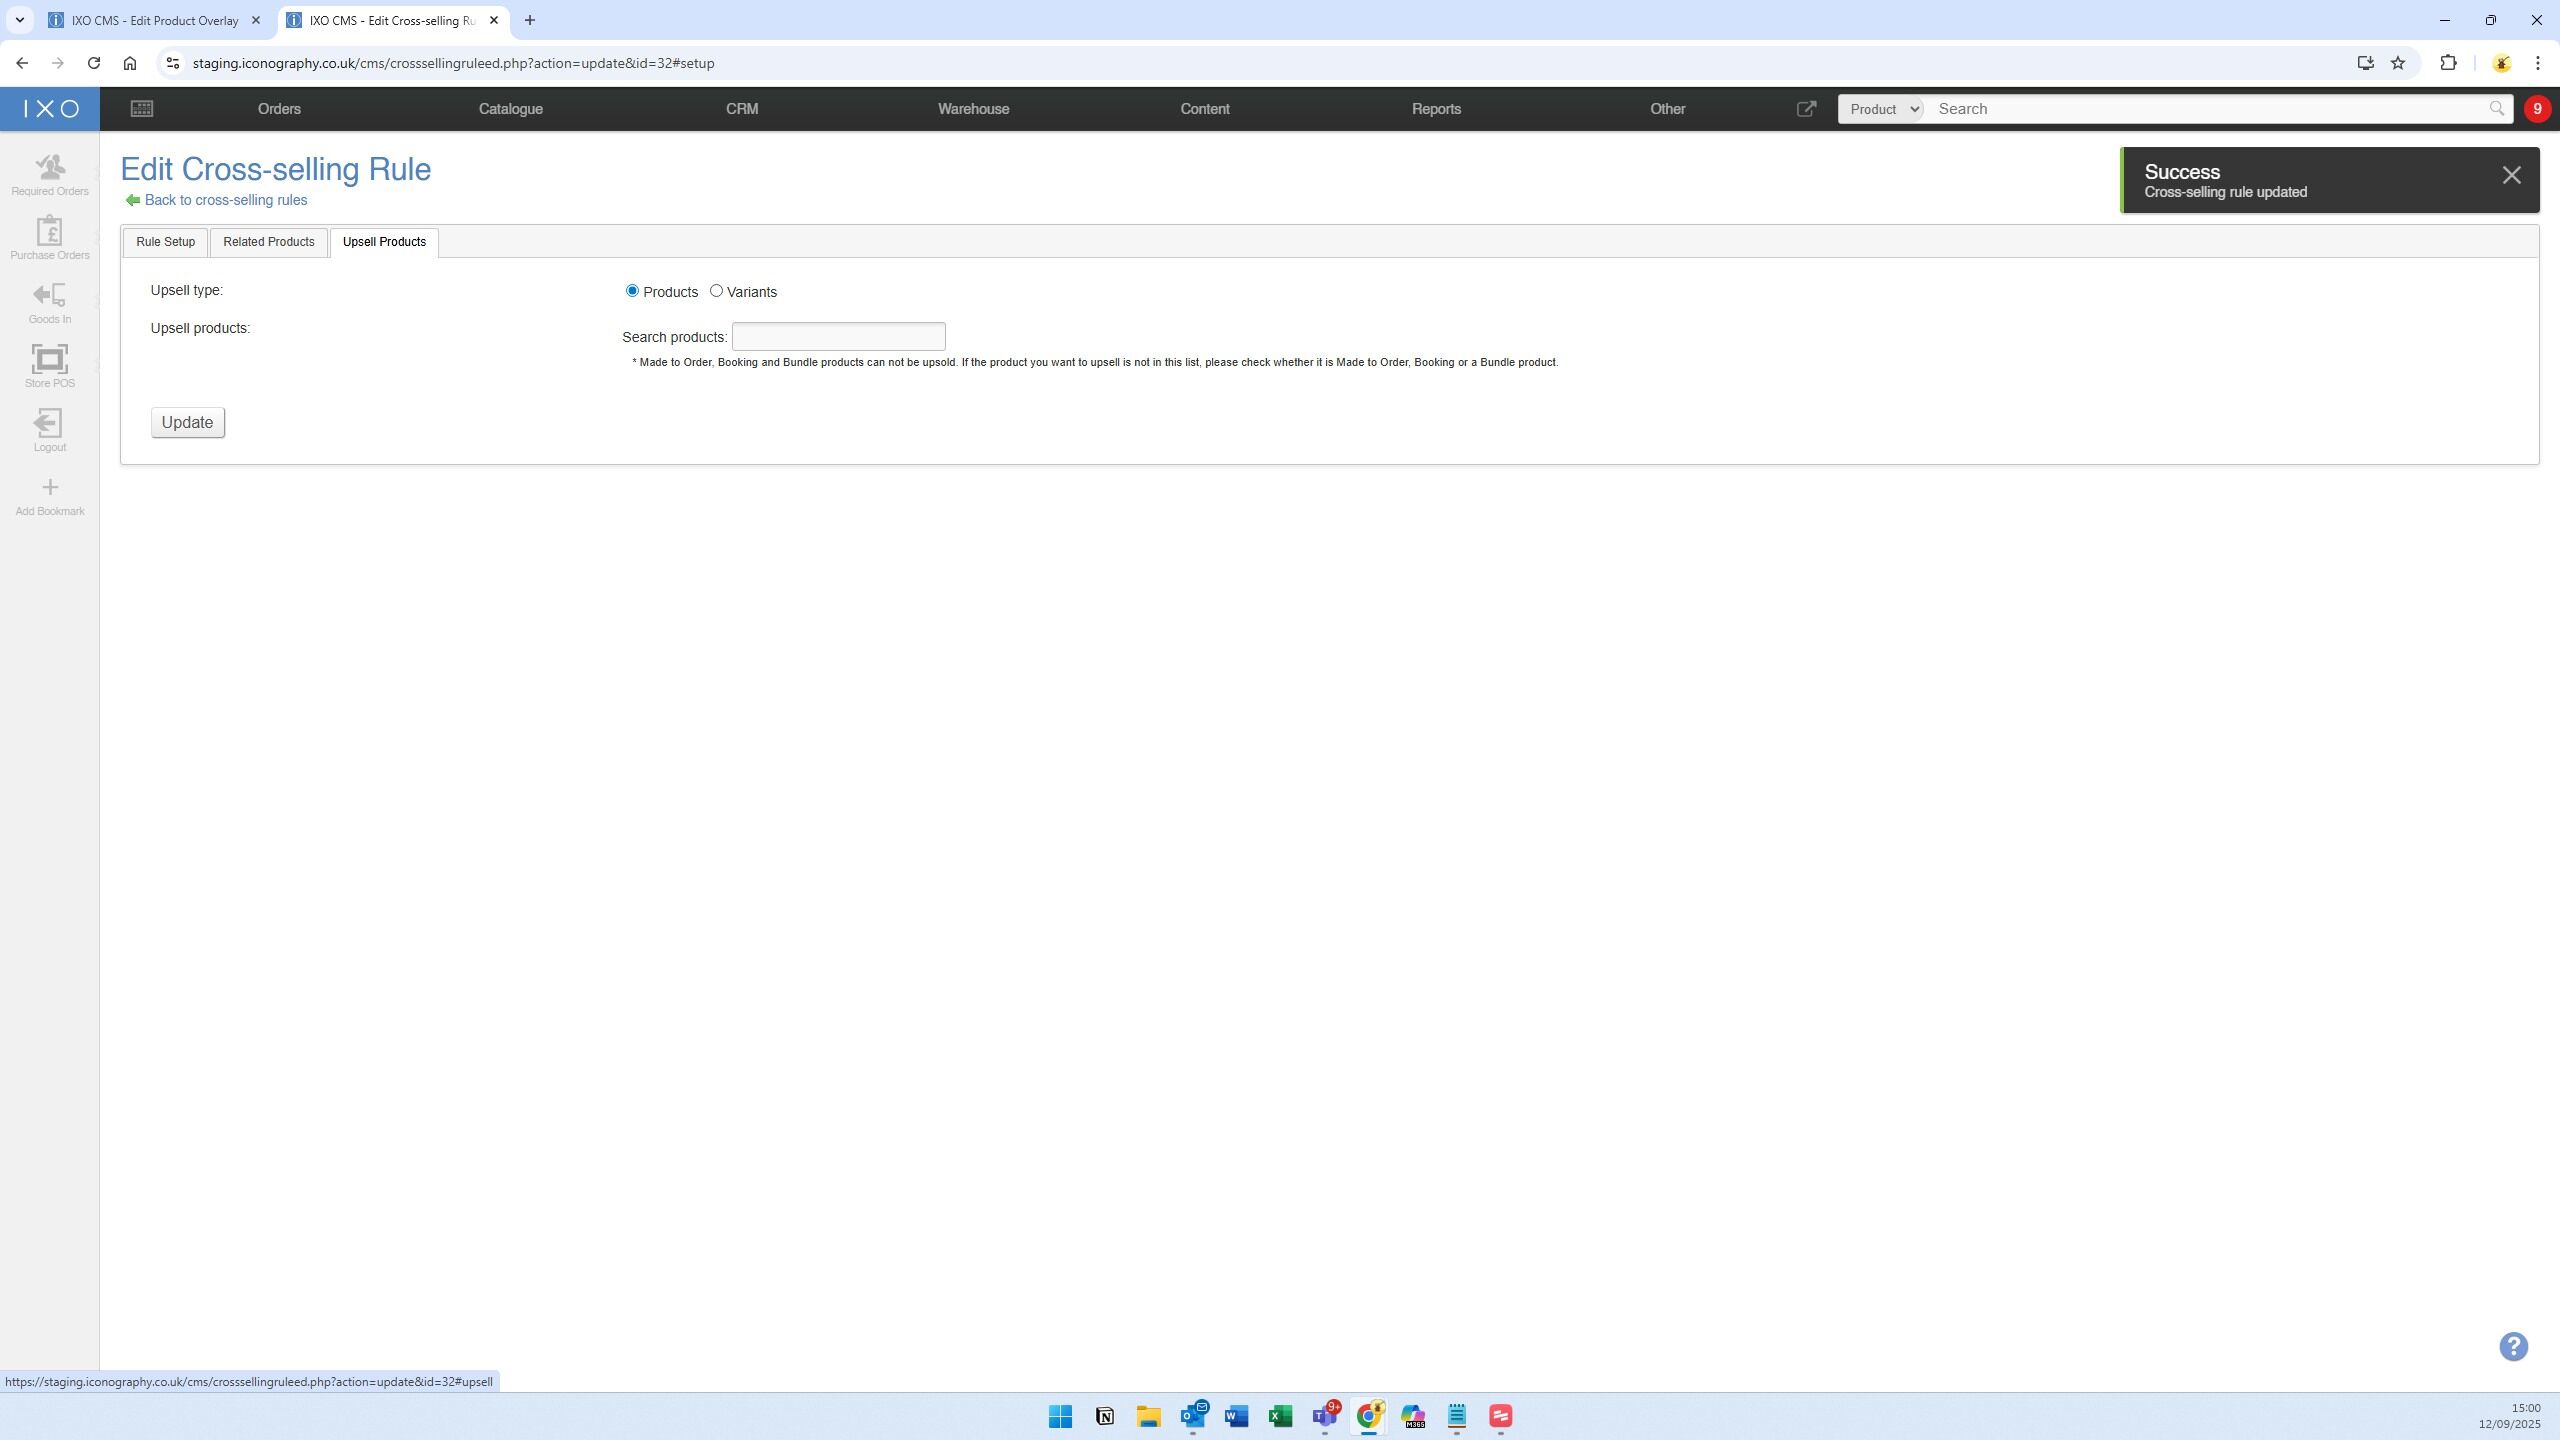Click Add Bookmark plus icon
Viewport: 2560px width, 1440px height.
49,488
